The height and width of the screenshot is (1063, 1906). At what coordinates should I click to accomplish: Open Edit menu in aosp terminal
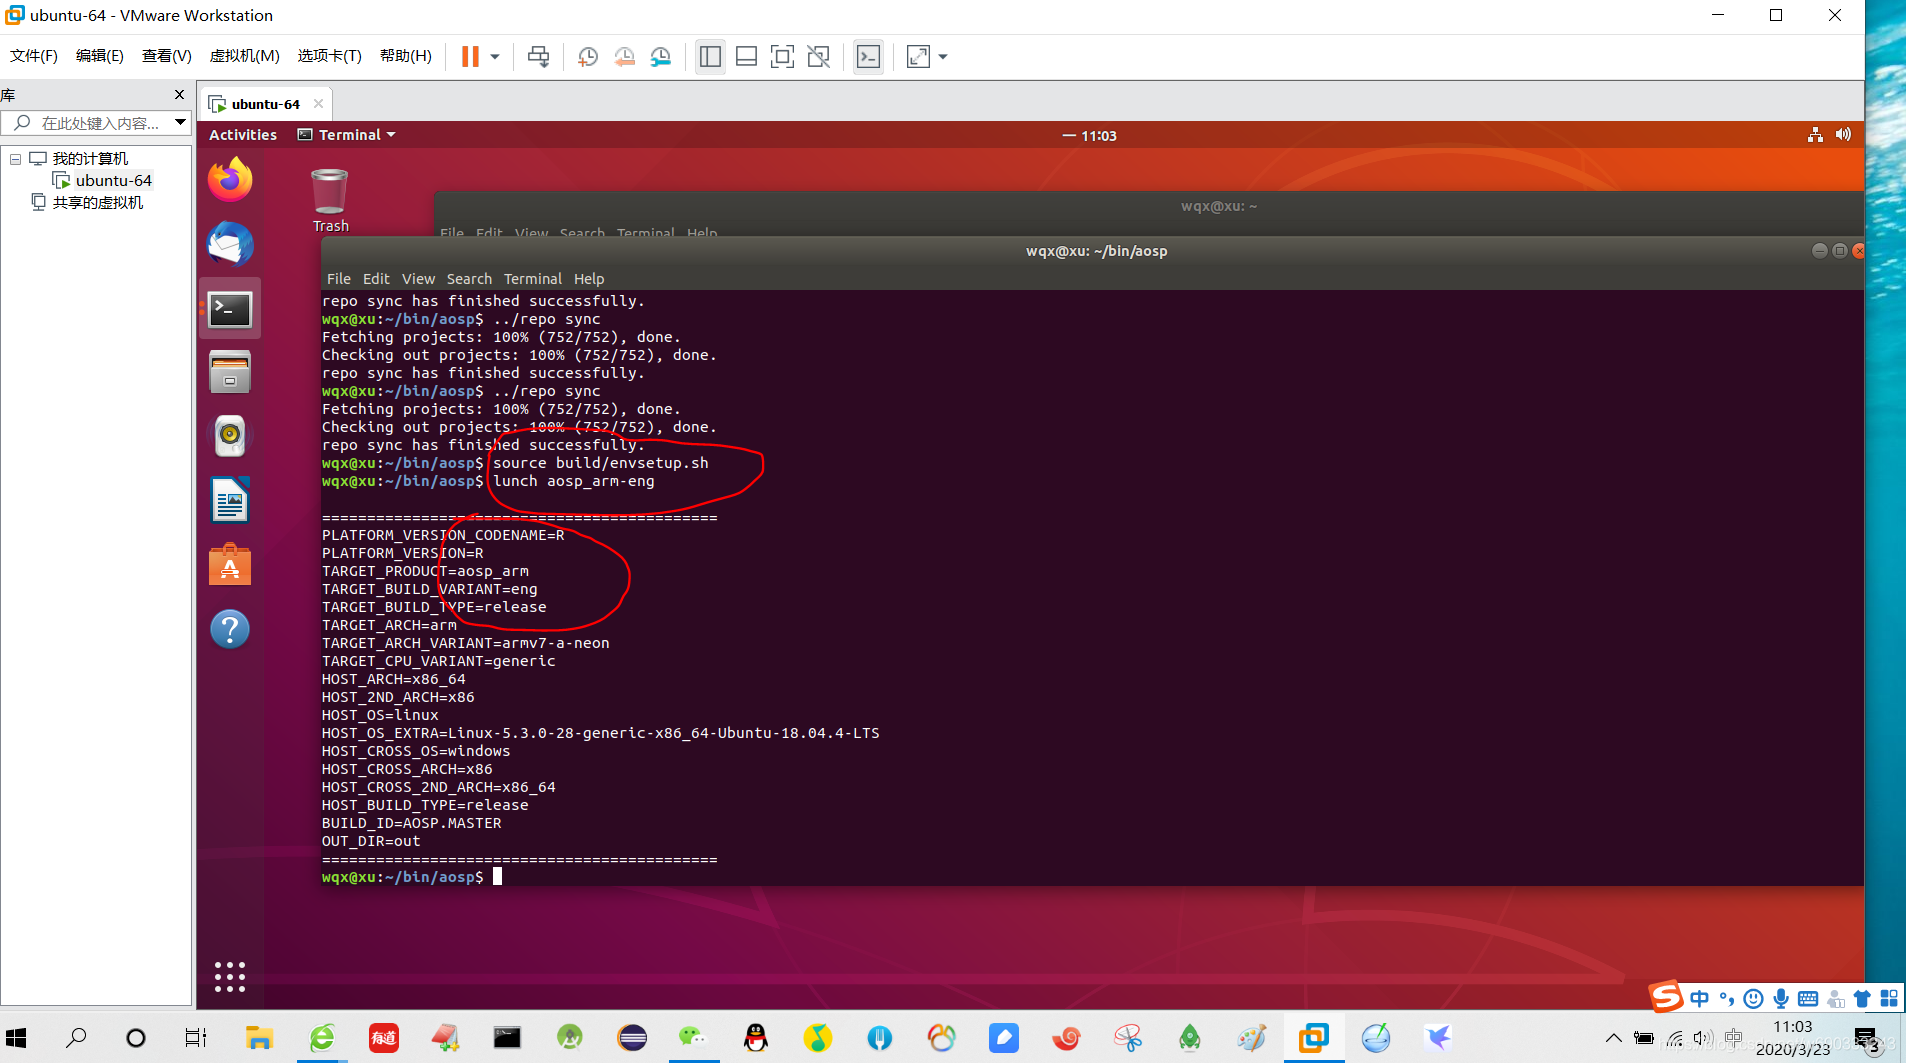click(376, 279)
